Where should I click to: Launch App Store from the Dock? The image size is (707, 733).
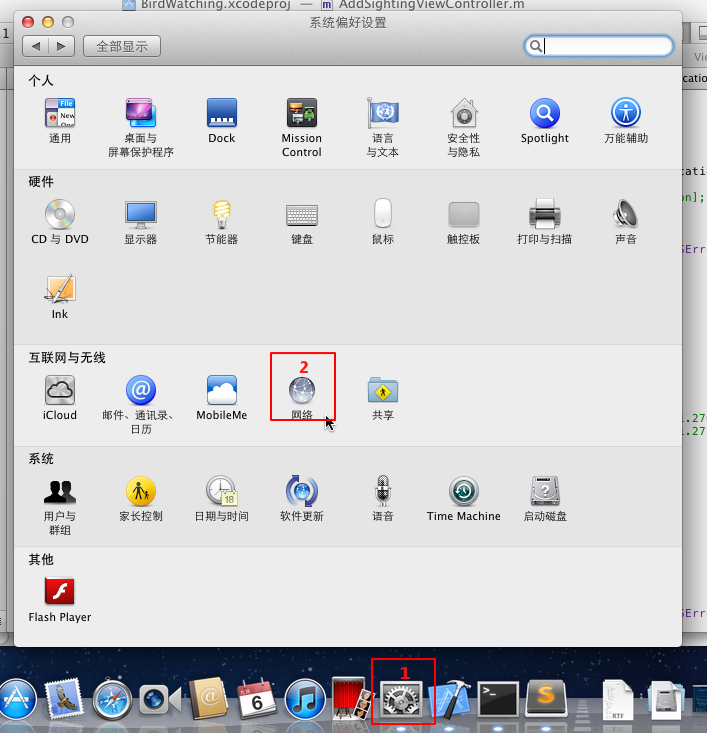[x=18, y=699]
